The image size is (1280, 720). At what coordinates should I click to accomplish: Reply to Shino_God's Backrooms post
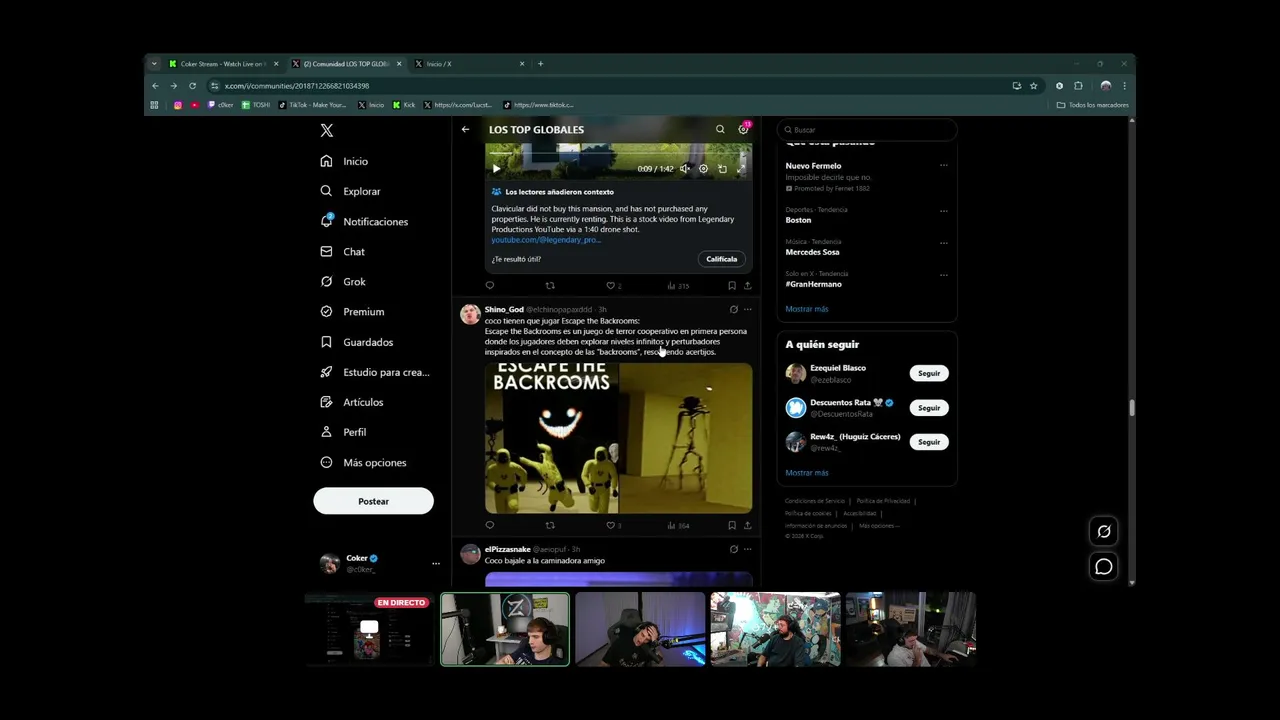[490, 525]
